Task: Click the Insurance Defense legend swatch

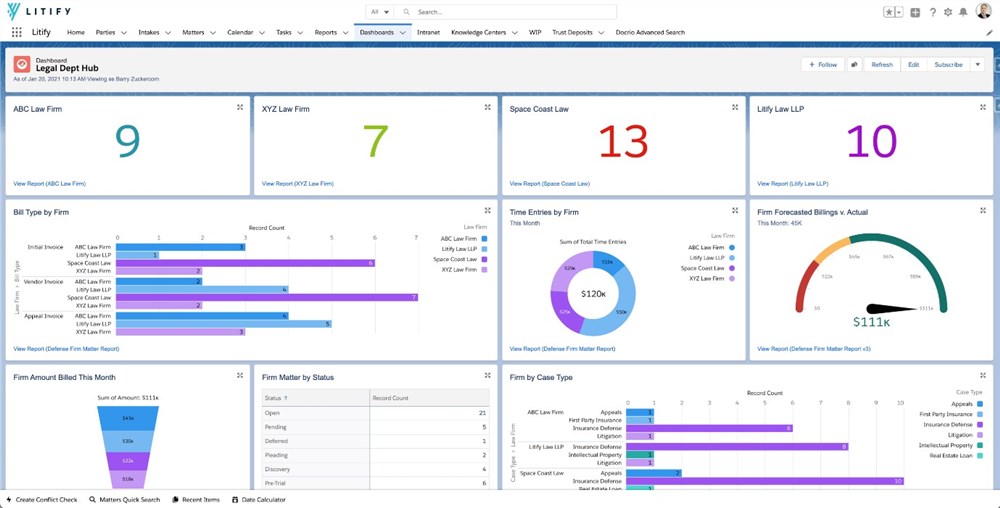Action: click(x=980, y=425)
